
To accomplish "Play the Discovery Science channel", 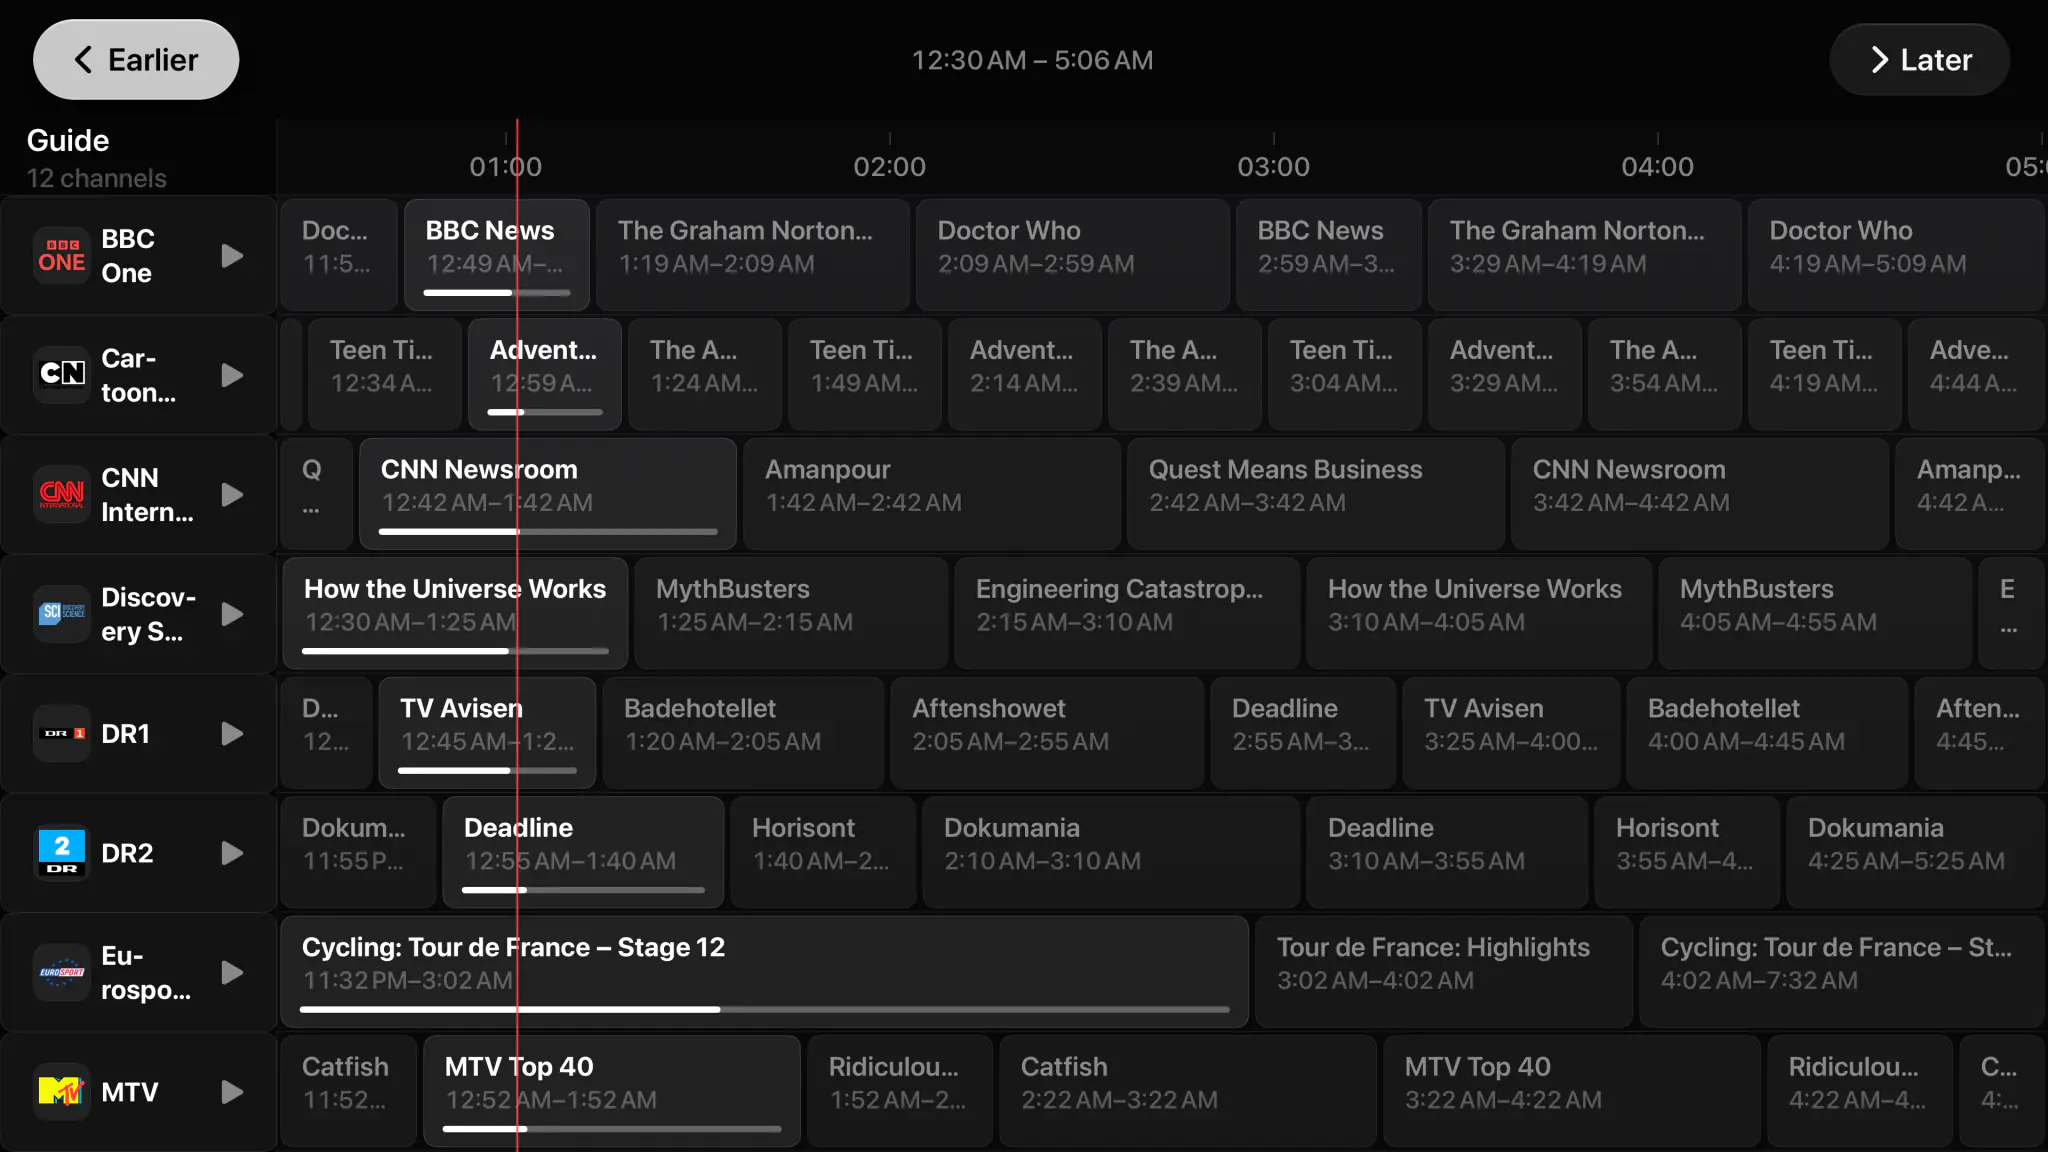I will click(x=232, y=614).
